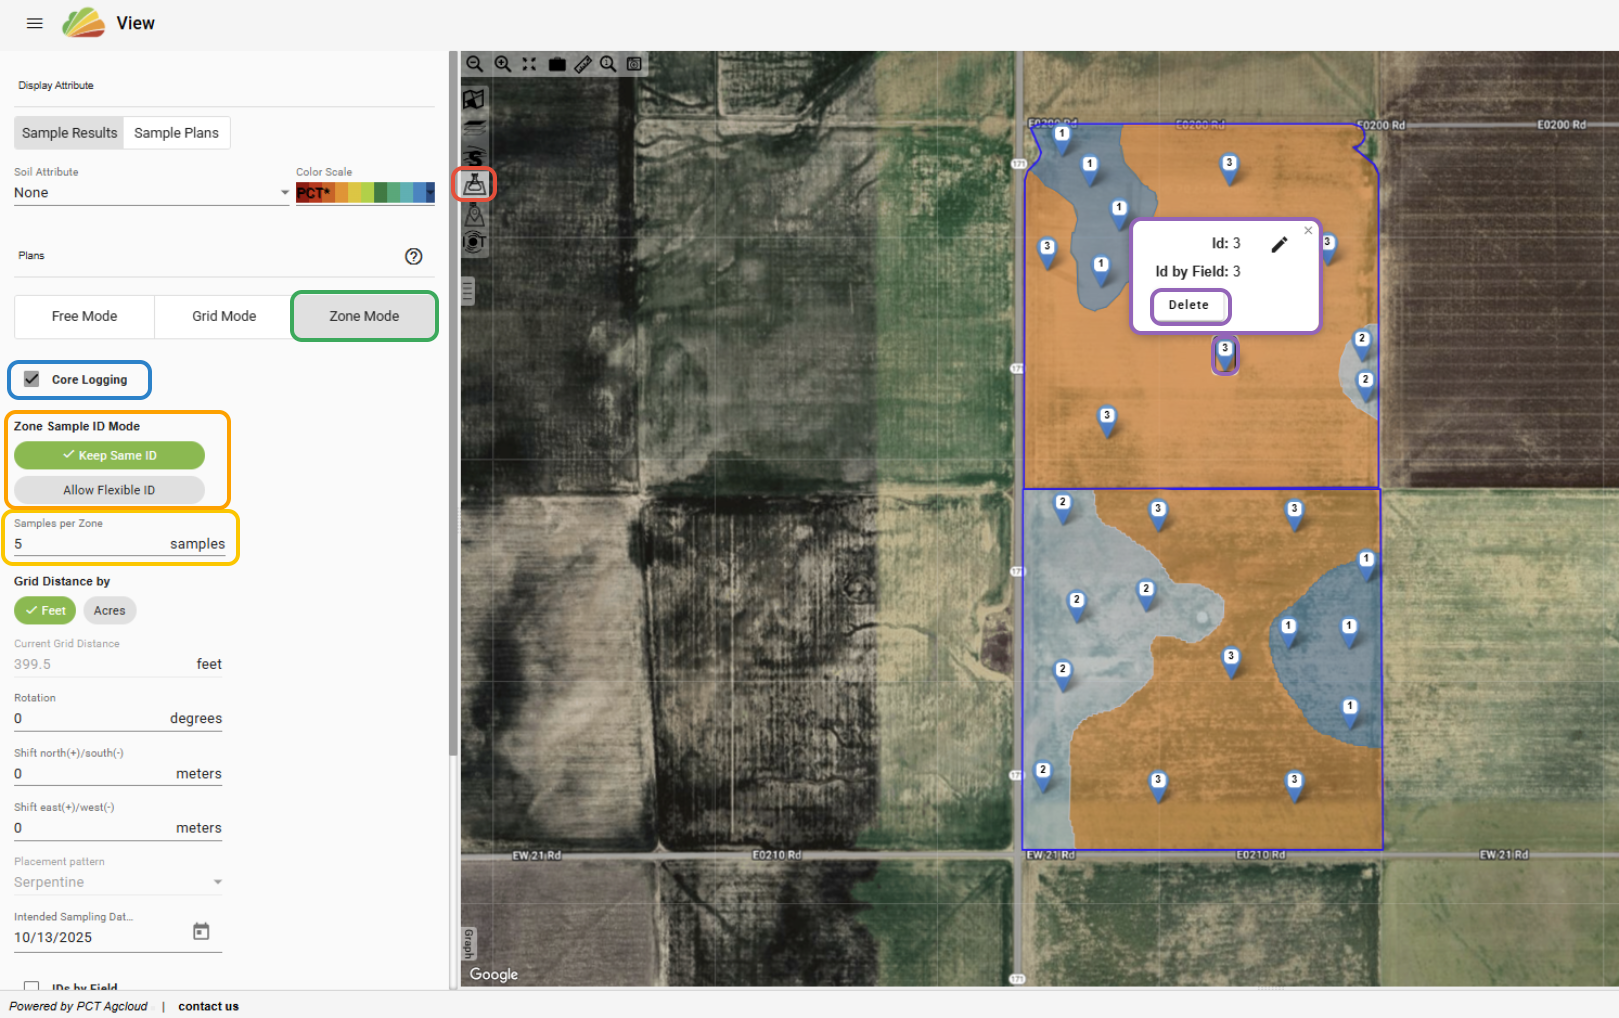Tick the IDs by Field checkbox
1619x1018 pixels.
pyautogui.click(x=32, y=987)
